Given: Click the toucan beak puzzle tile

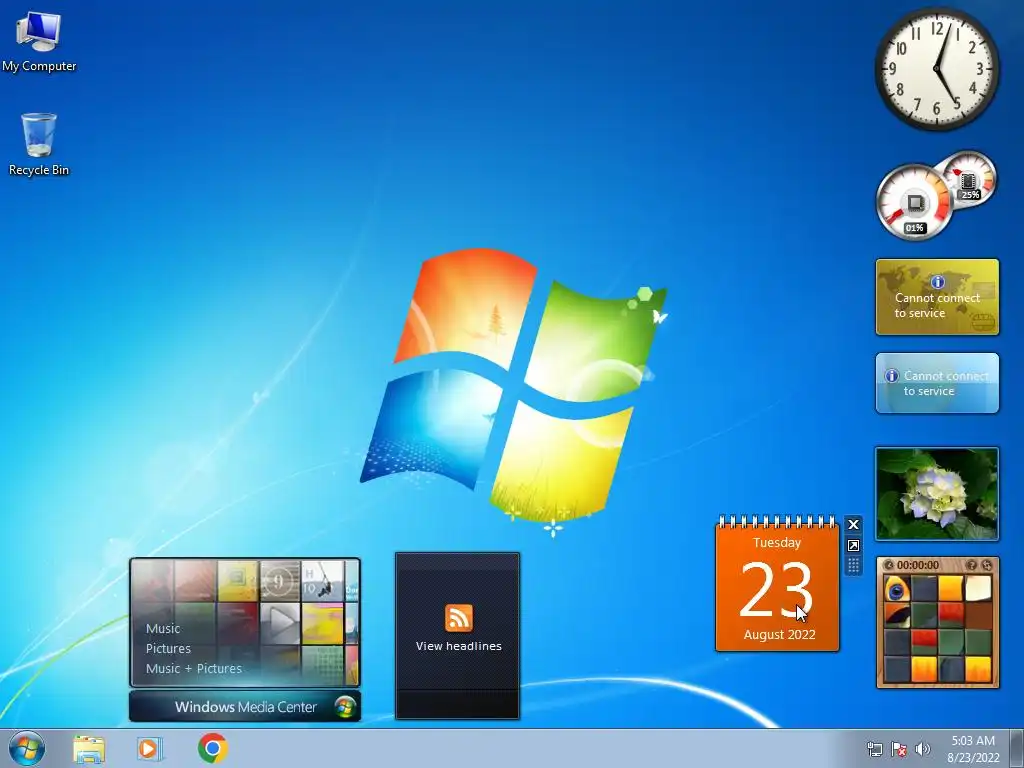Looking at the screenshot, I should [x=897, y=616].
